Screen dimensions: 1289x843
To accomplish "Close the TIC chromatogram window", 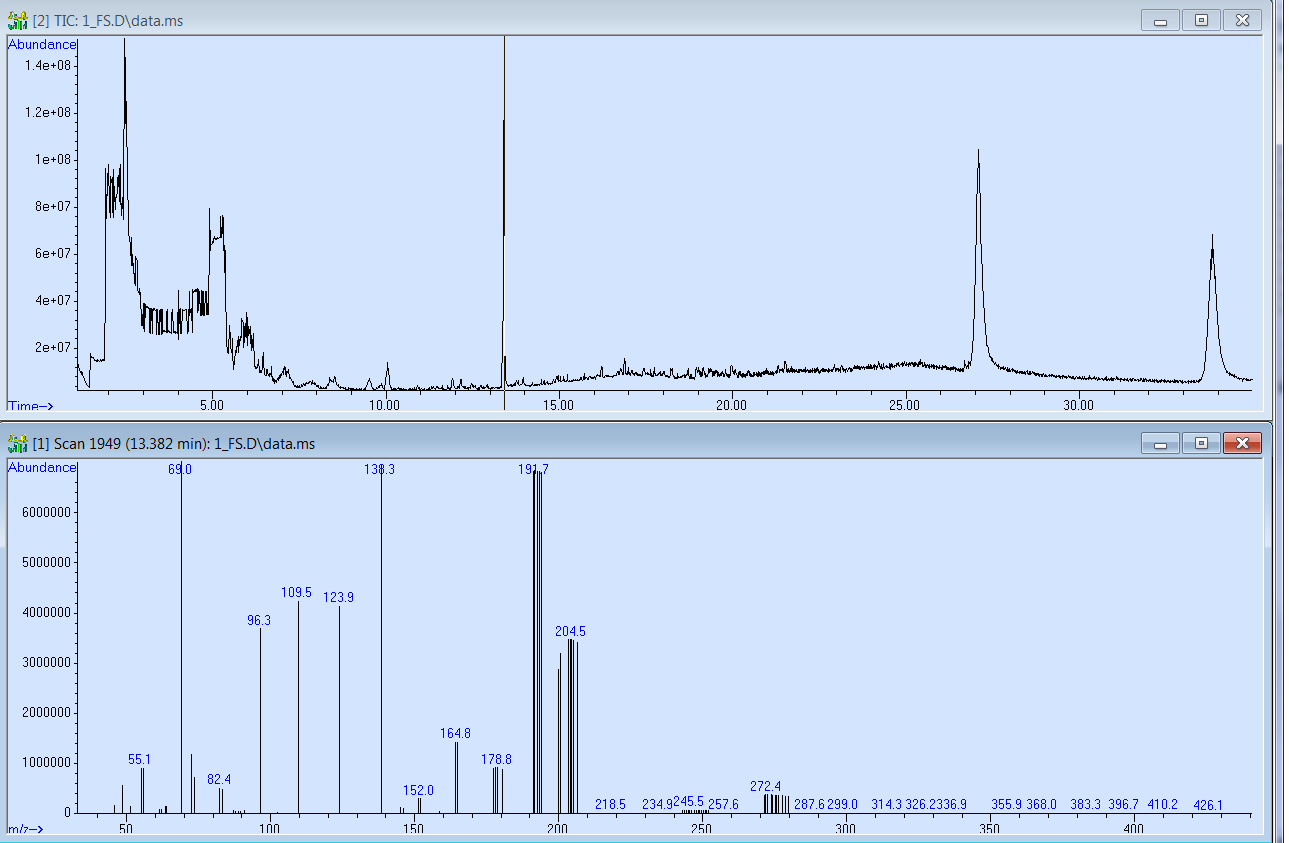I will 1241,20.
